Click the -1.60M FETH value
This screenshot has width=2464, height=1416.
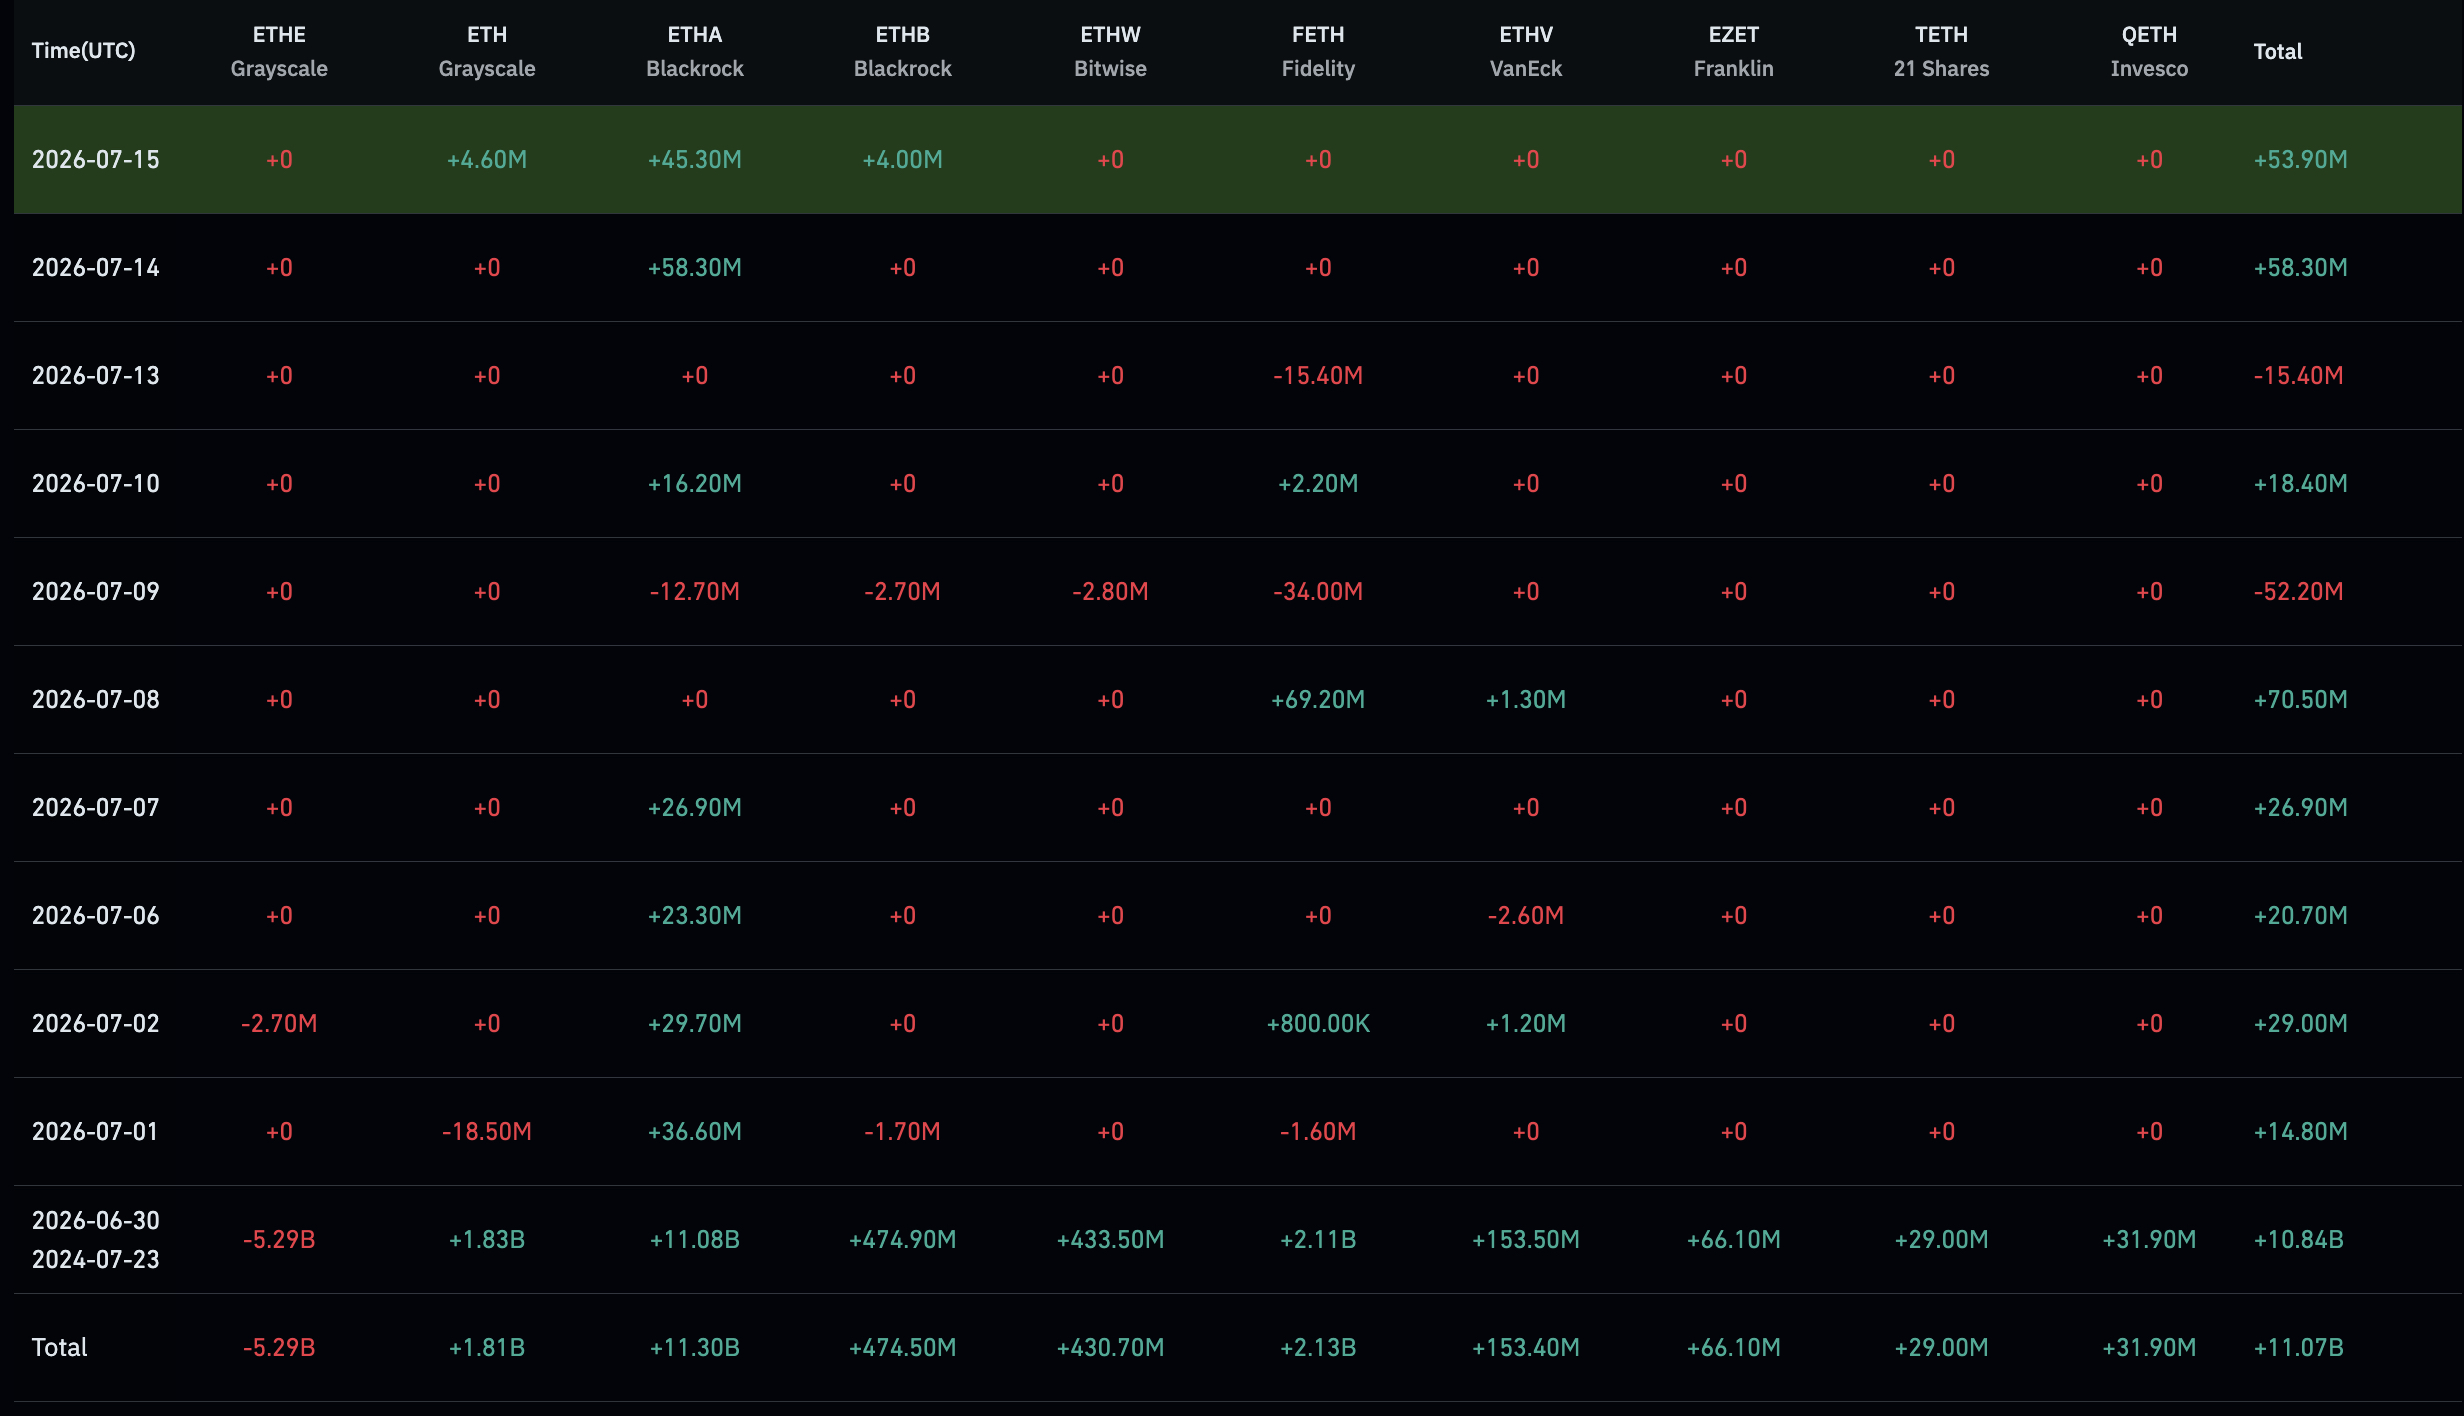click(1318, 1132)
